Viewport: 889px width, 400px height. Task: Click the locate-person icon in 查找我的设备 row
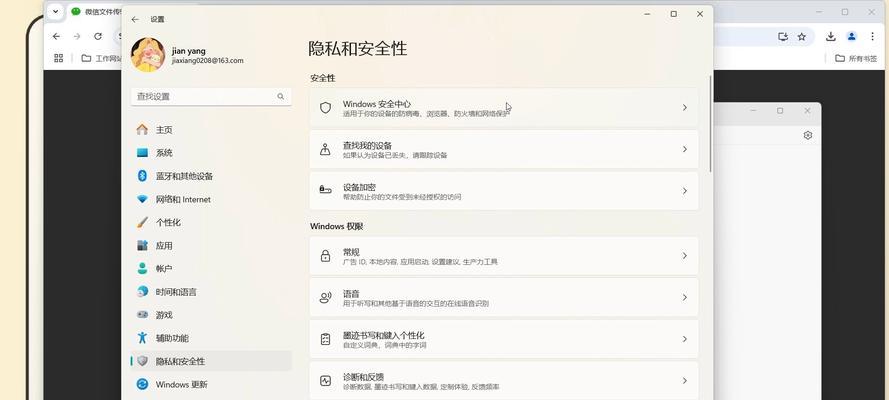tap(325, 149)
